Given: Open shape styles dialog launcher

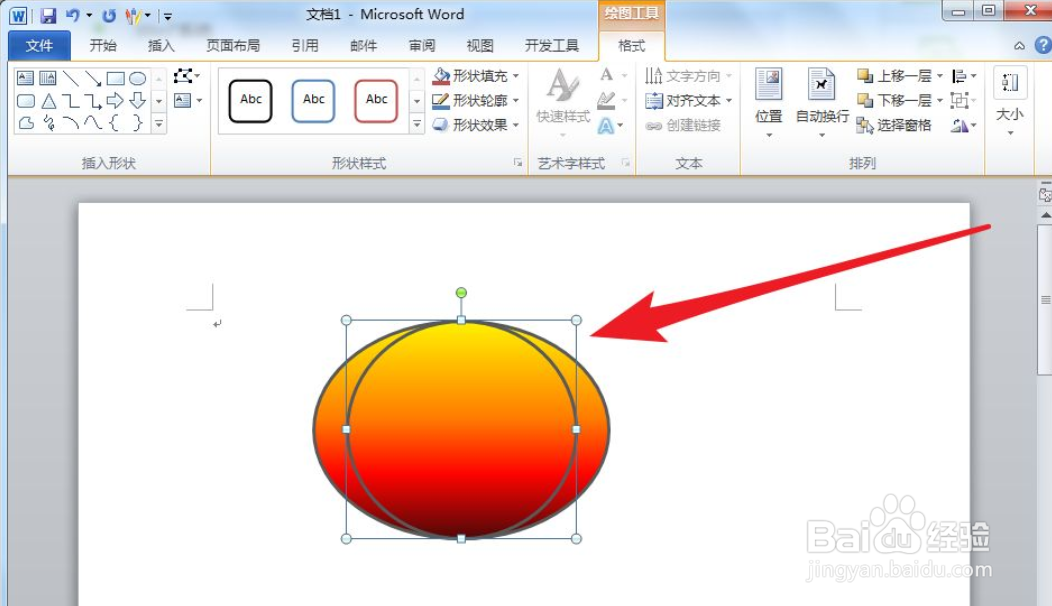Looking at the screenshot, I should 517,162.
